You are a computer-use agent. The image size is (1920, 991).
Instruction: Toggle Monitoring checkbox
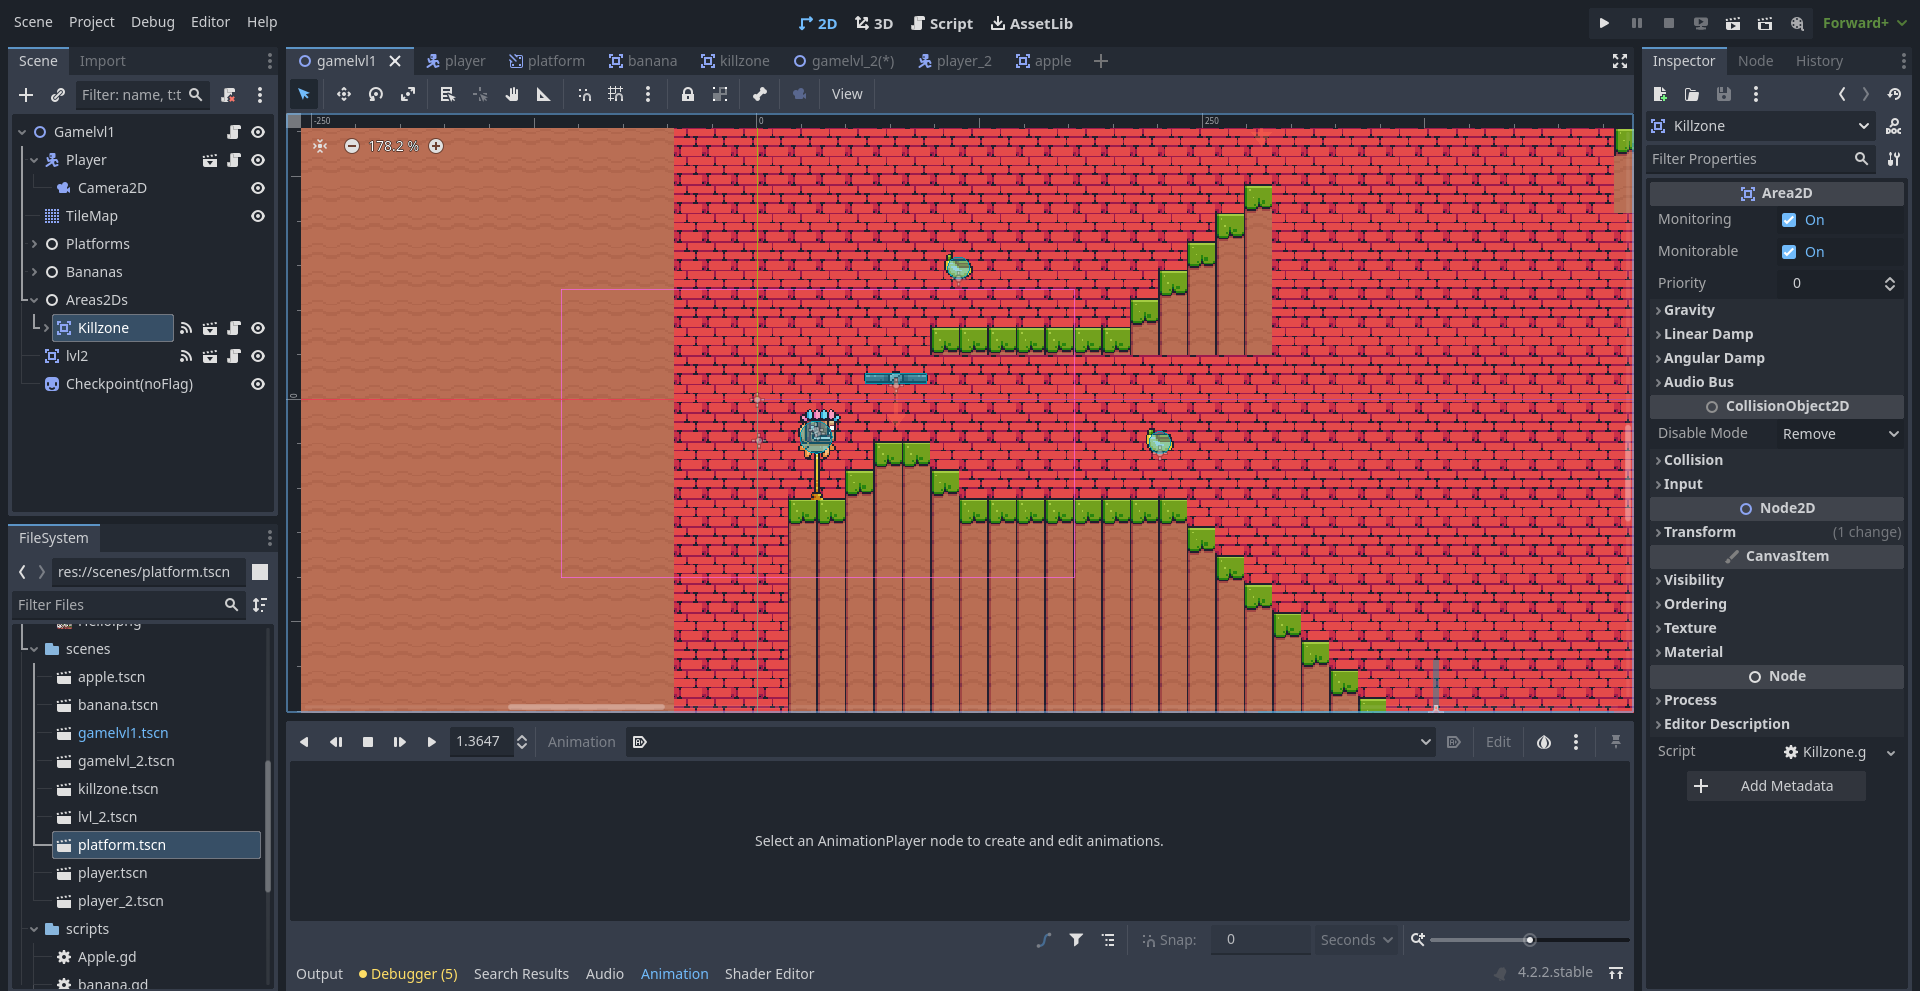point(1789,220)
